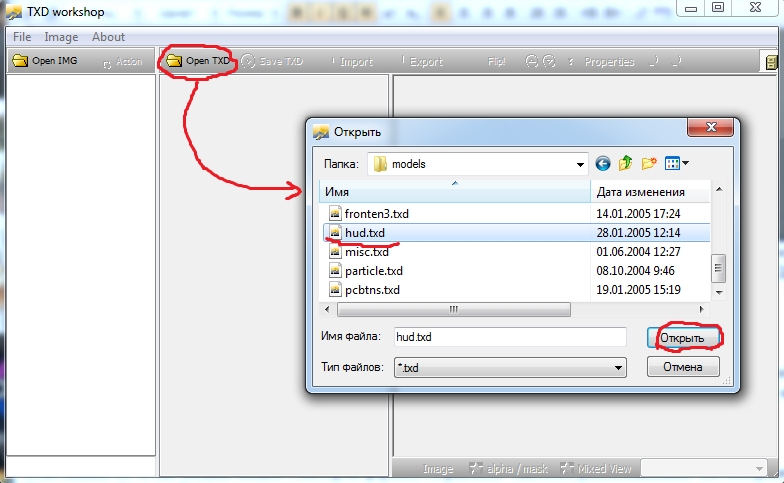This screenshot has width=784, height=483.
Task: Open the File menu
Action: 22,37
